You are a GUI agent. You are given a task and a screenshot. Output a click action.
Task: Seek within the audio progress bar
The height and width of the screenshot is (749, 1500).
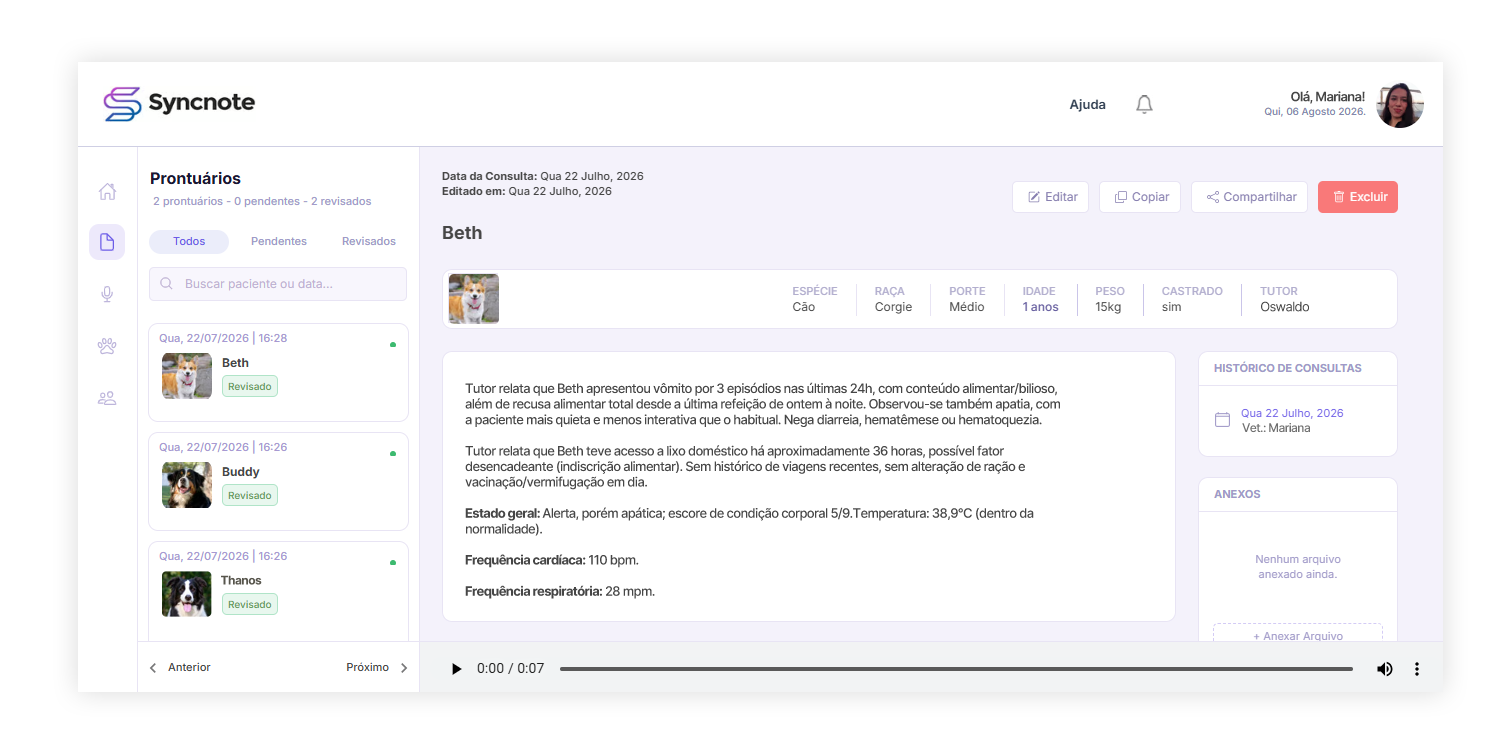click(x=956, y=669)
